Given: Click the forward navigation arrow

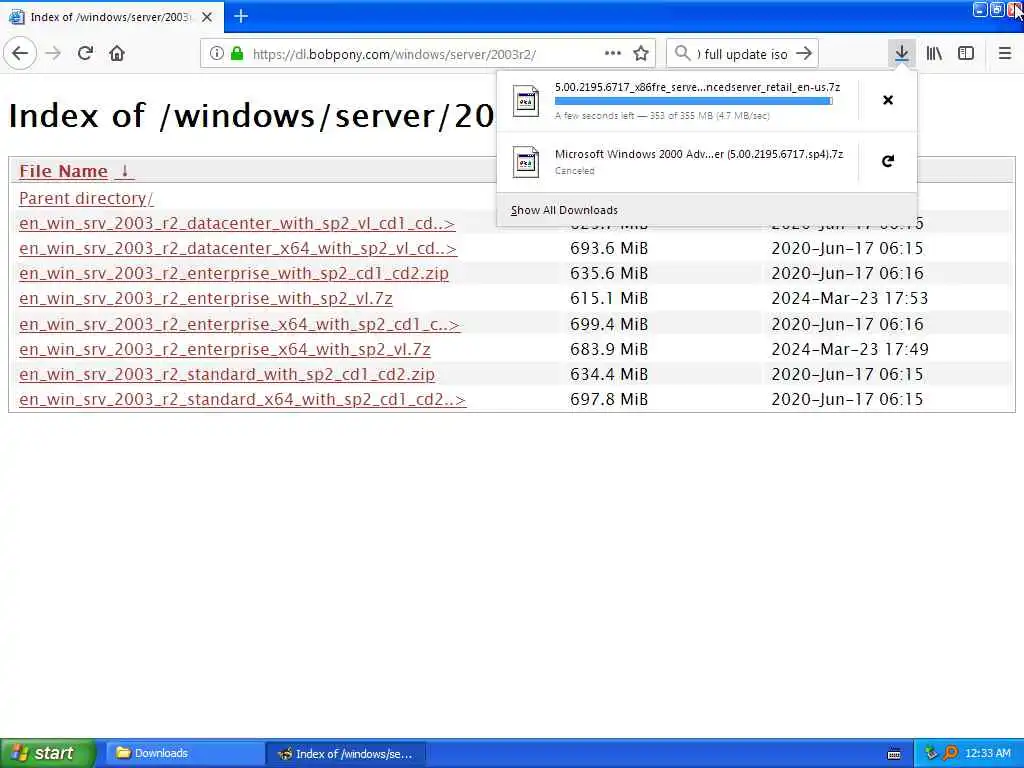Looking at the screenshot, I should (54, 54).
